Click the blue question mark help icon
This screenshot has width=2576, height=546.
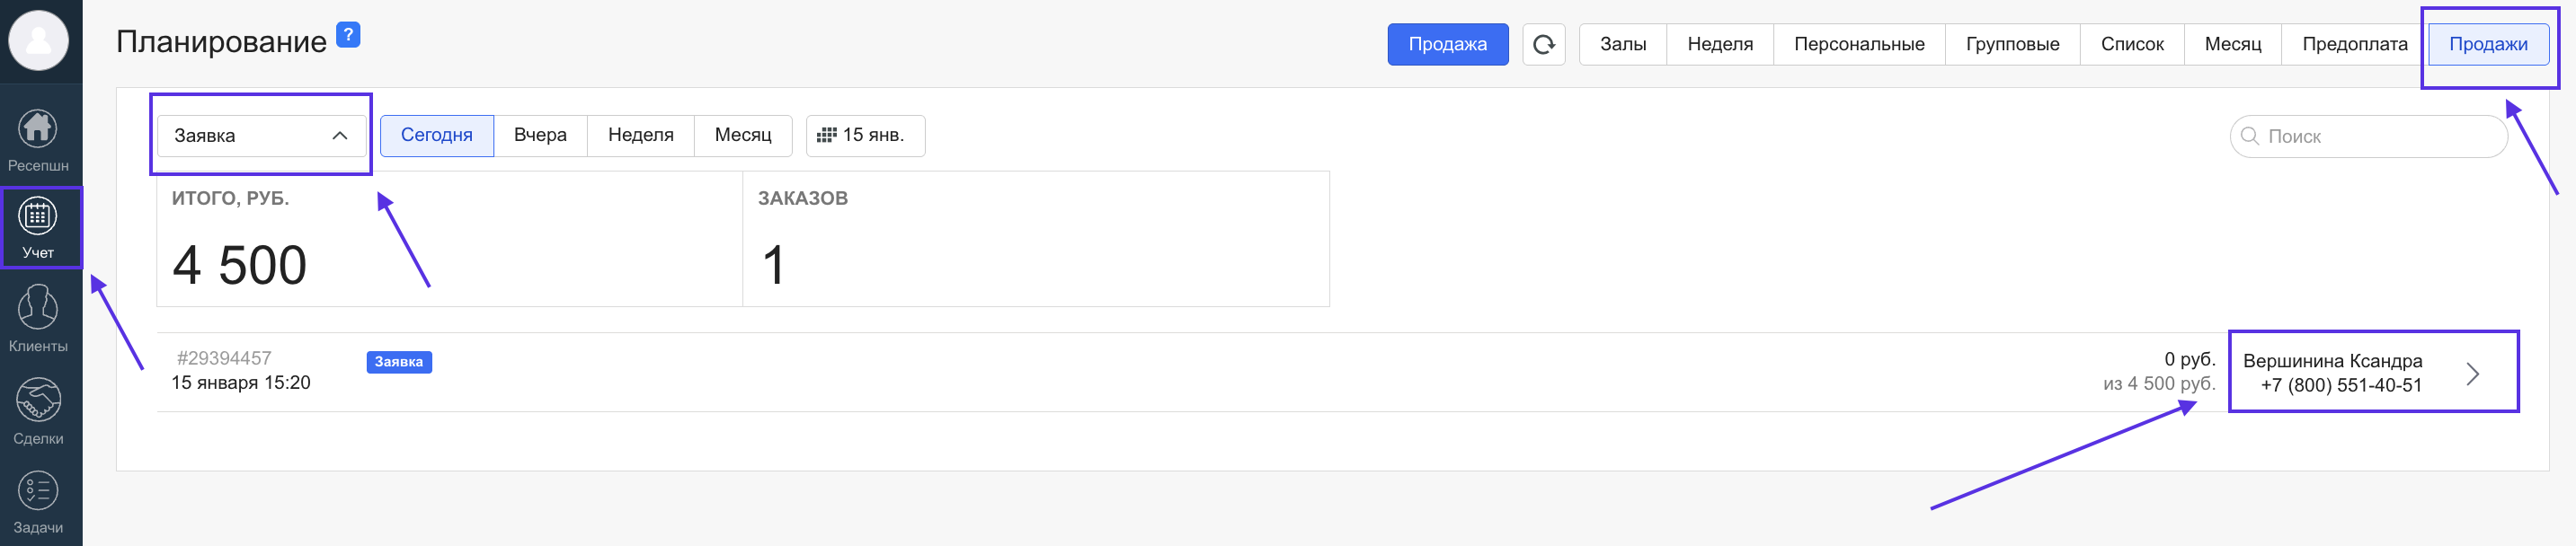pos(348,35)
